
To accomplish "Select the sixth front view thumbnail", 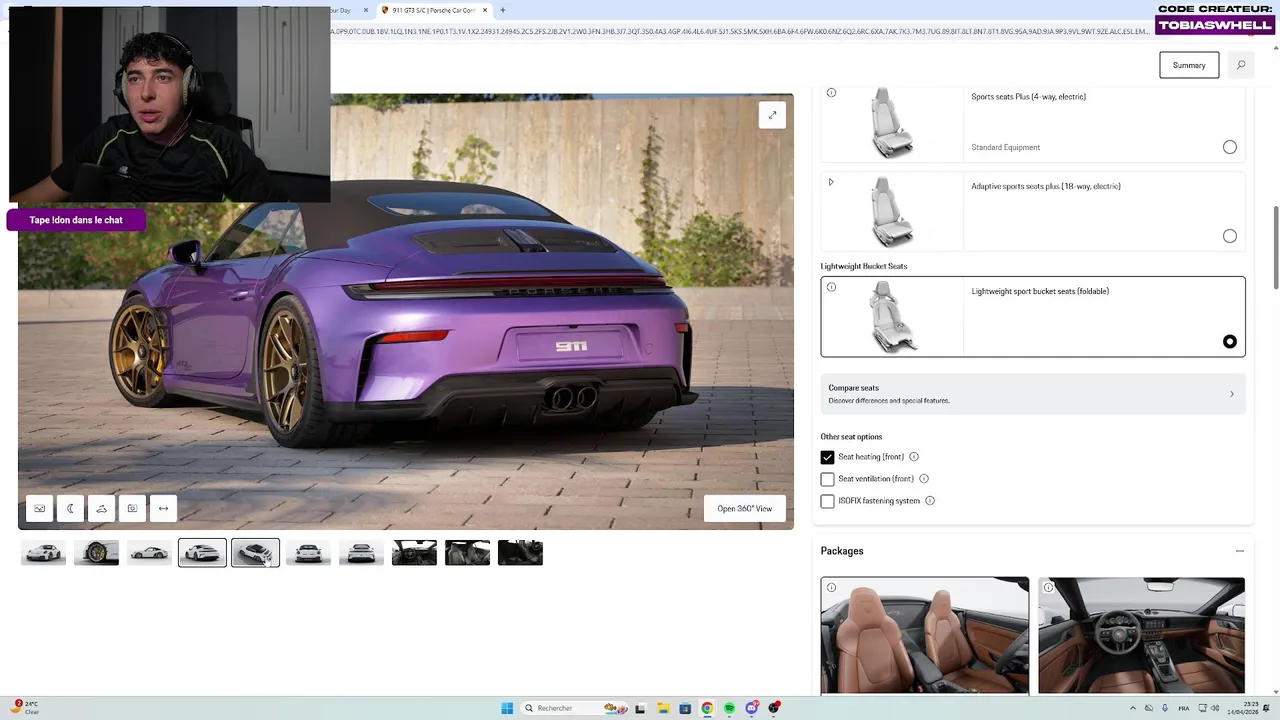I will [x=308, y=553].
